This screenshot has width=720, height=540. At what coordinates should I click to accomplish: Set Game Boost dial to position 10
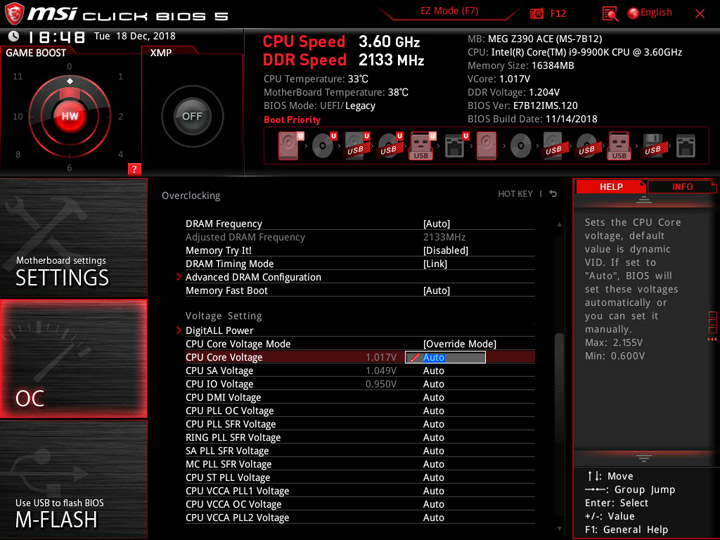(x=17, y=116)
